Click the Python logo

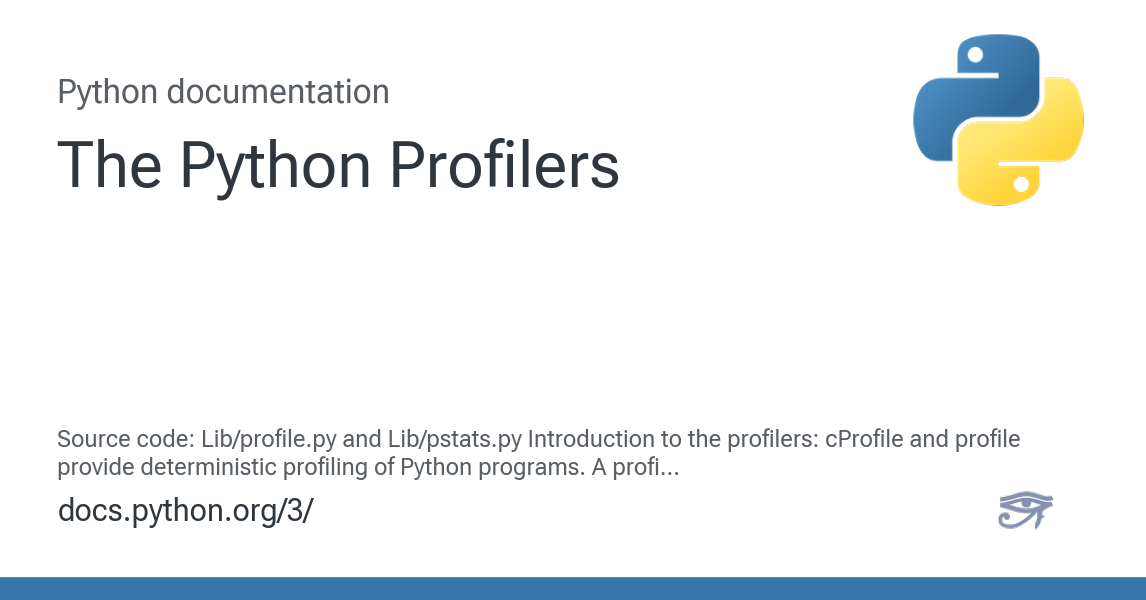(998, 120)
